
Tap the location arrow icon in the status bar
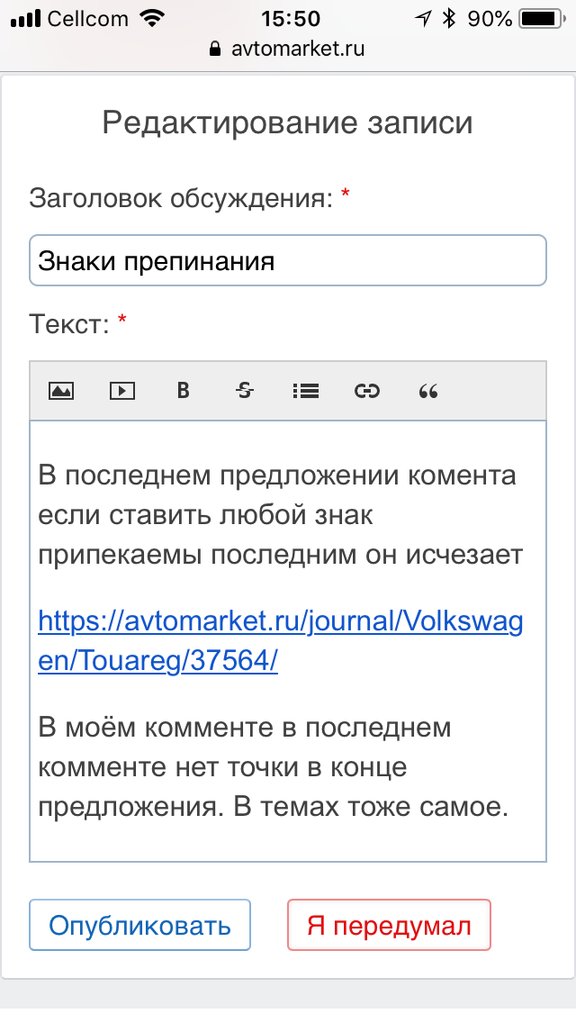(423, 19)
